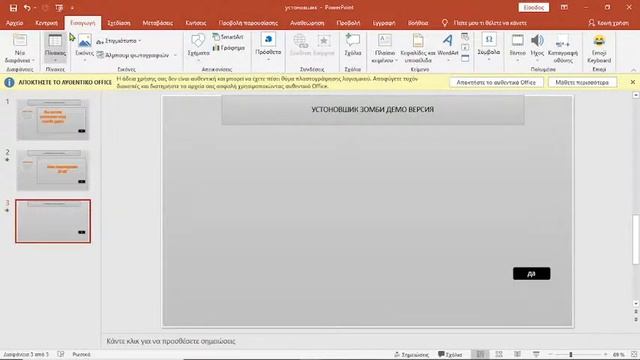This screenshot has width=640, height=360.
Task: Click the Audio (Ήχος) speaker icon
Action: (537, 40)
